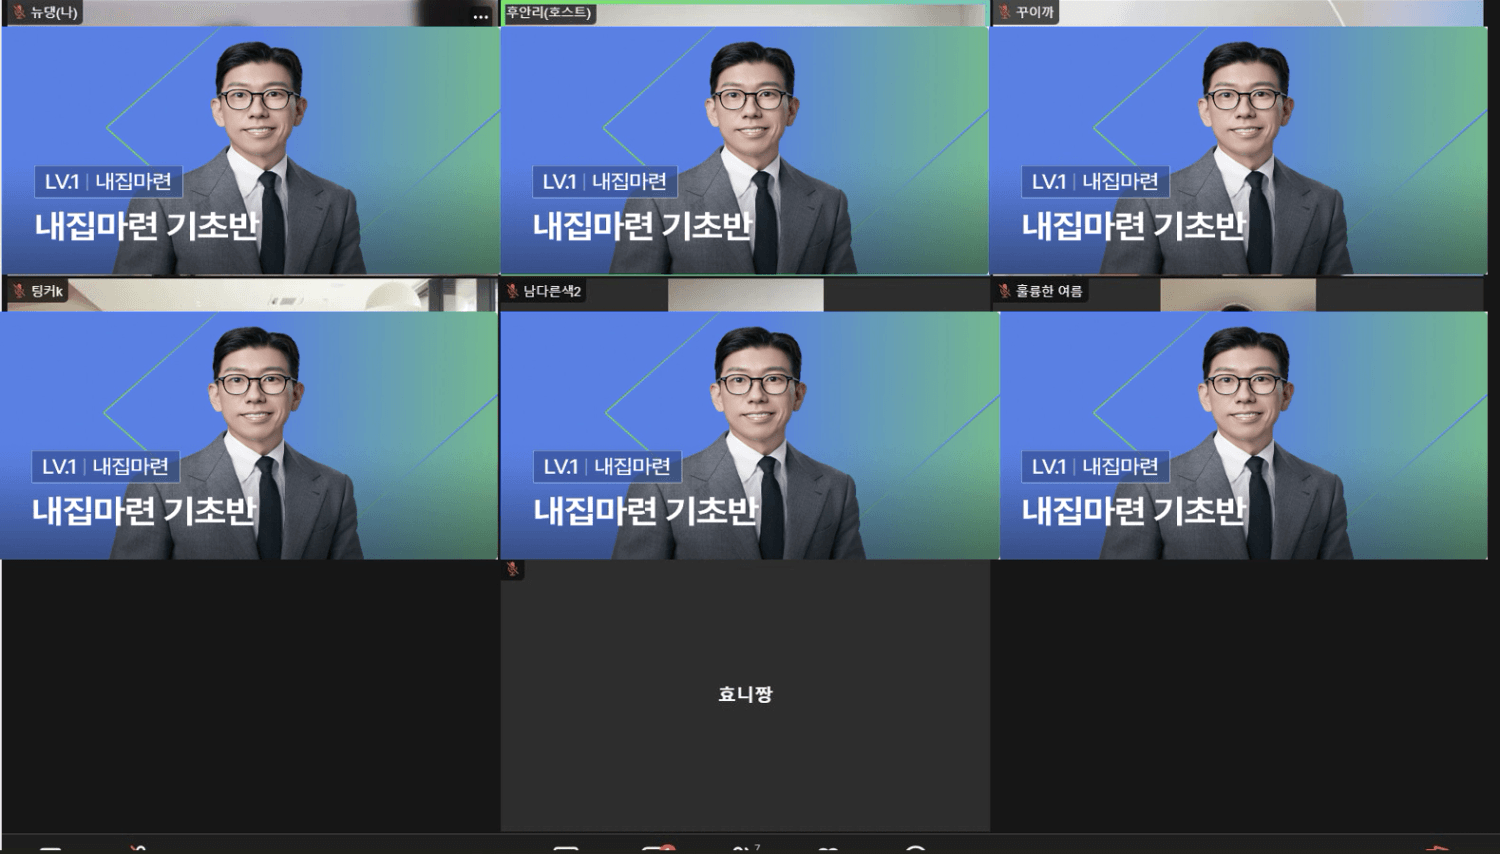Select the host 후안리's video tile
The width and height of the screenshot is (1500, 854).
pos(745,138)
